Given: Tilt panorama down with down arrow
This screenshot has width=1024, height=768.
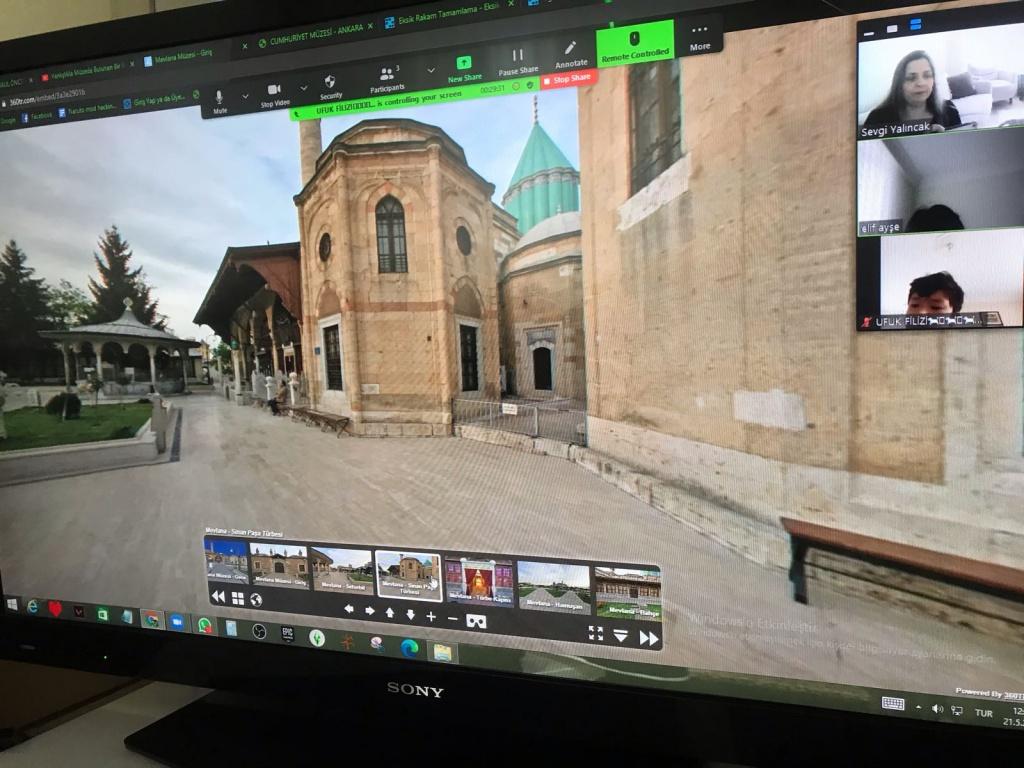Looking at the screenshot, I should [410, 614].
